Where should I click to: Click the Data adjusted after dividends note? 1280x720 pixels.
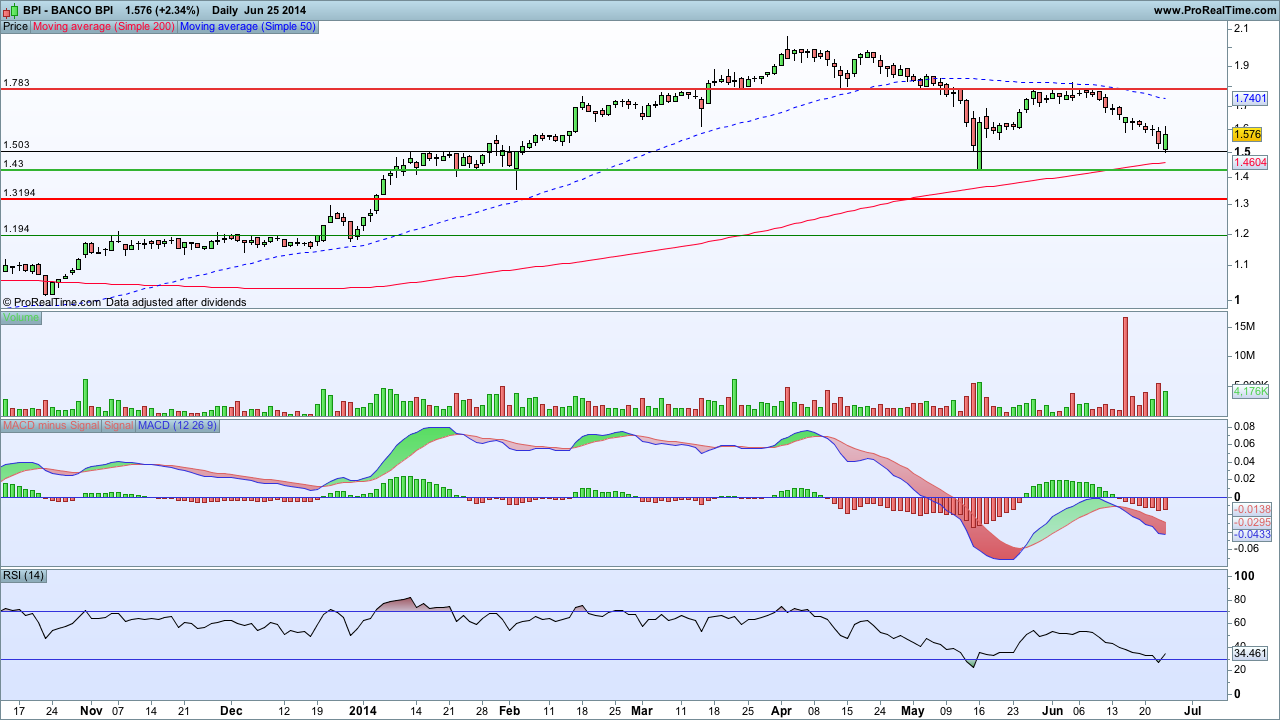(x=177, y=301)
